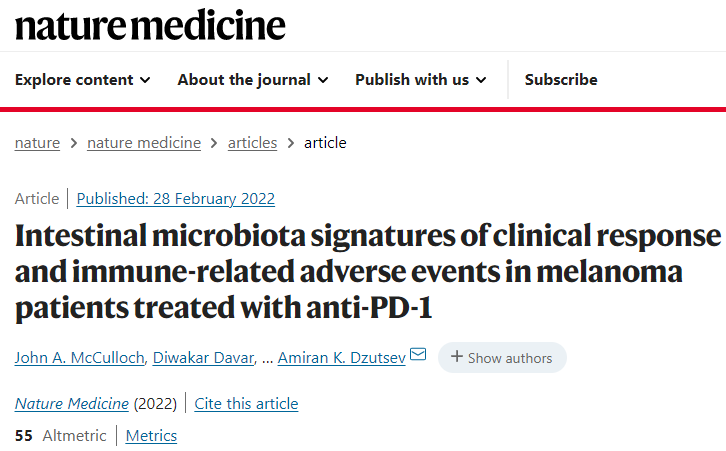Select Cite this article link
Image resolution: width=726 pixels, height=451 pixels.
tap(246, 403)
